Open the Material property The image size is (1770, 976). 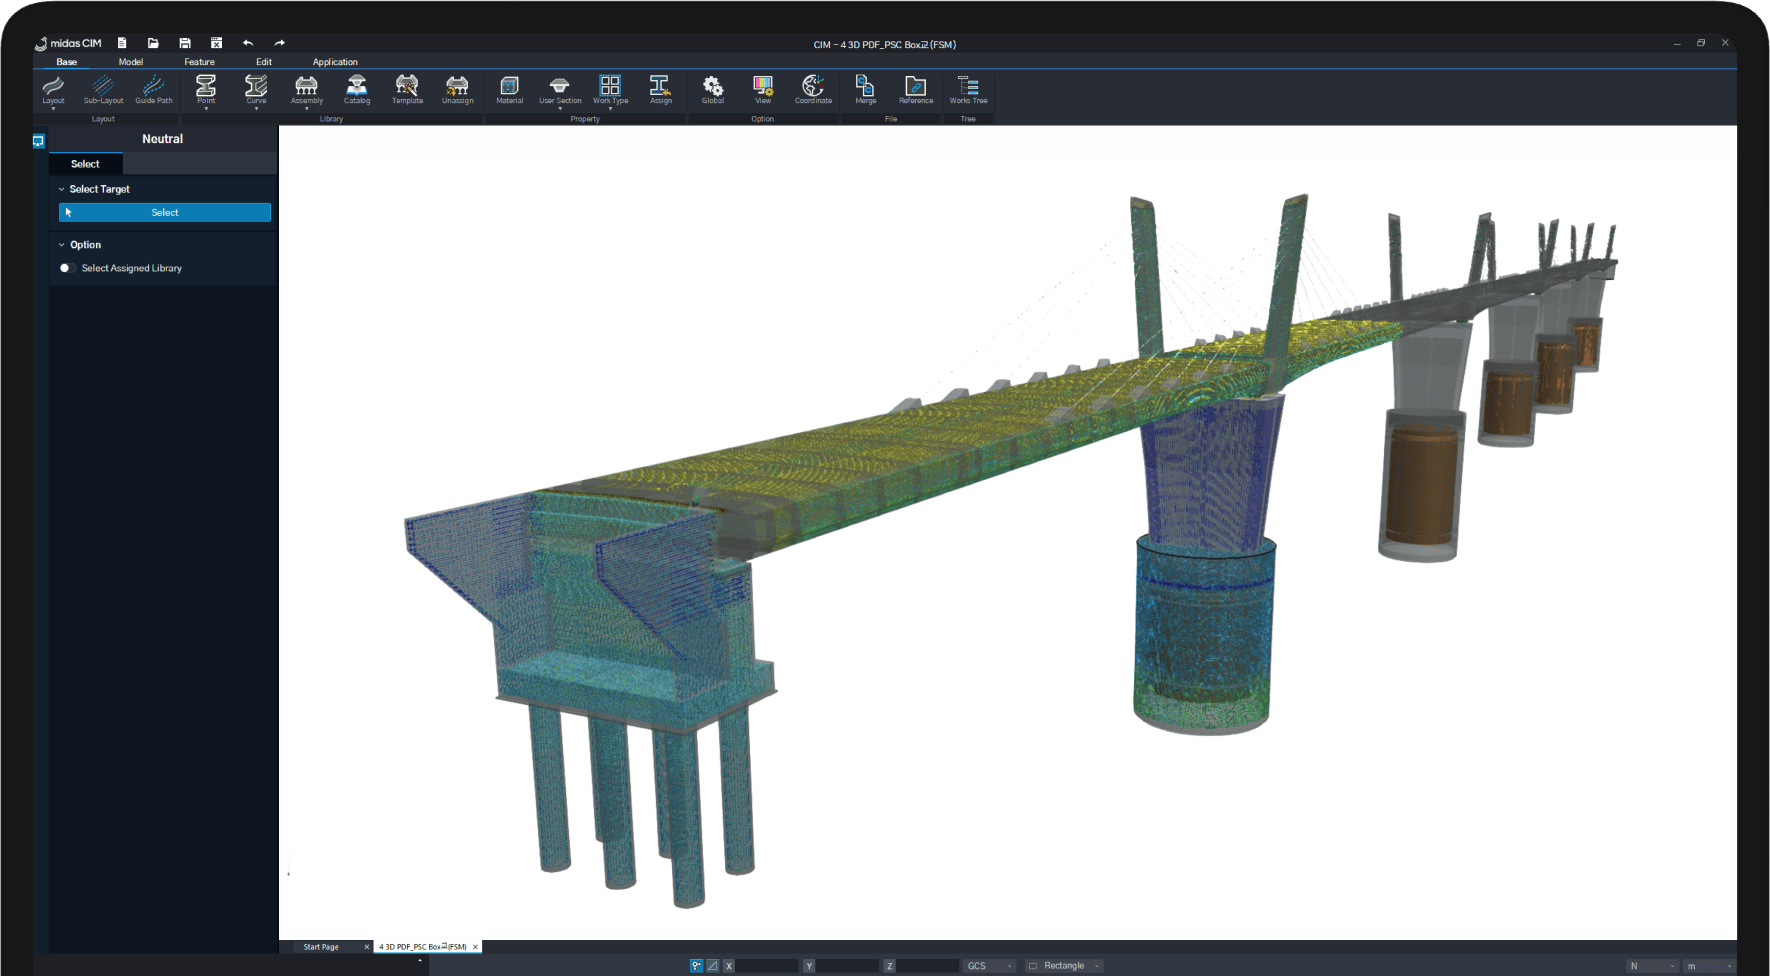point(509,88)
